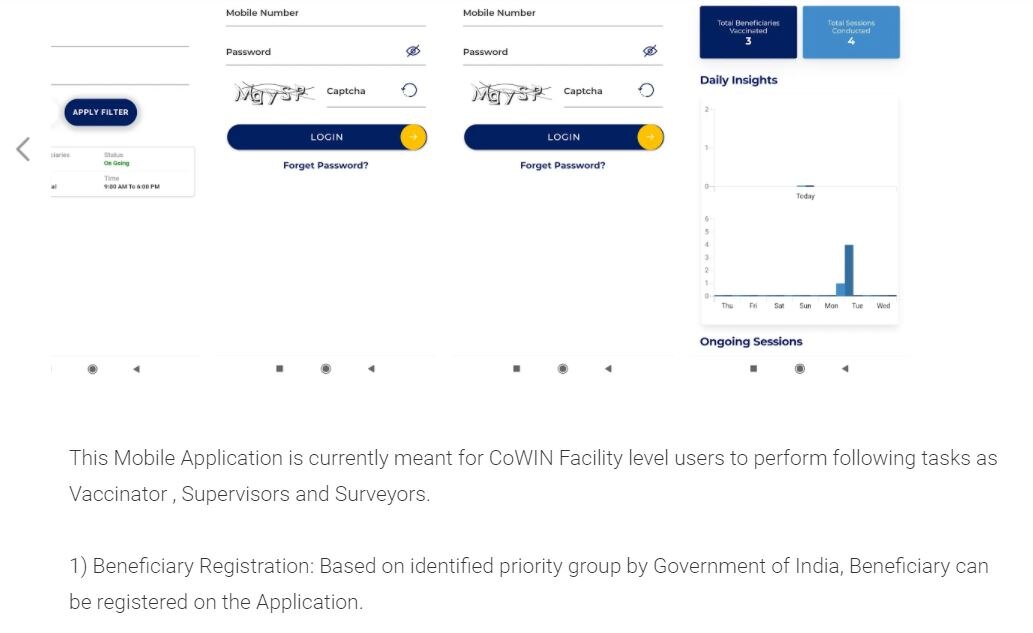Click the tallest bar in weekly chart
The width and height of the screenshot is (1033, 633).
coord(849,270)
